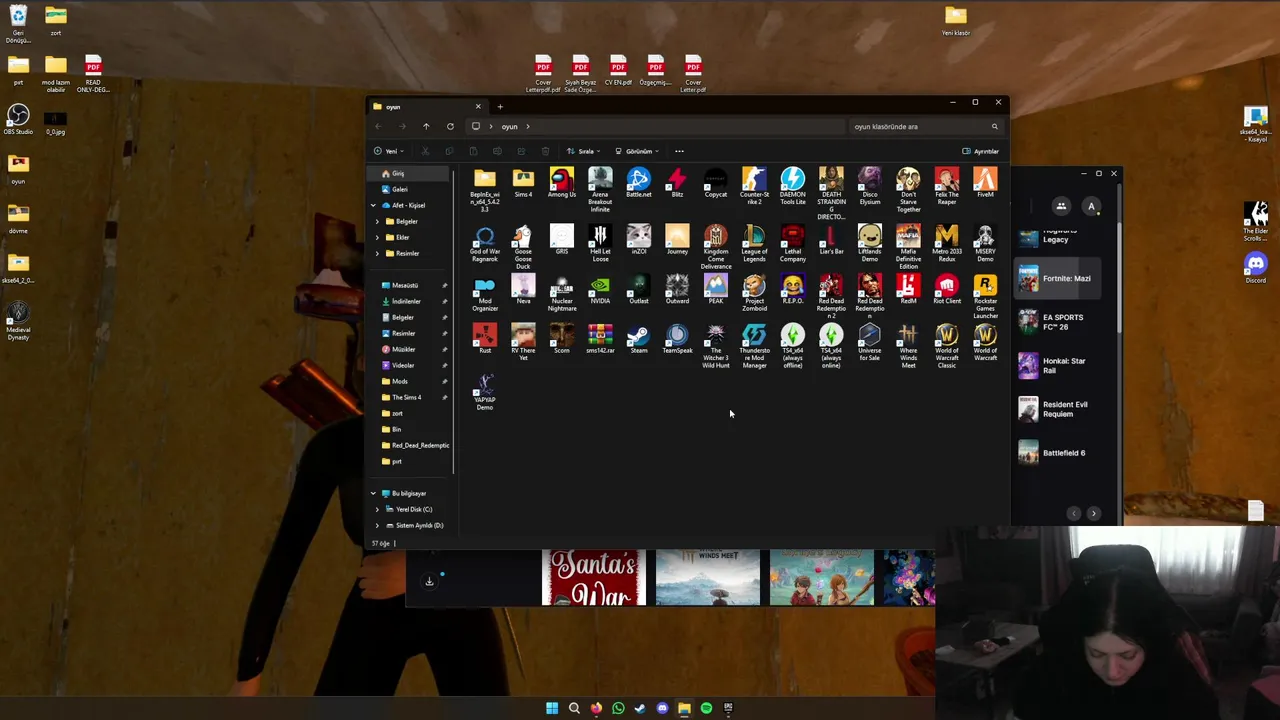Select the oyun Explorer tab
The image size is (1280, 720).
[x=428, y=106]
